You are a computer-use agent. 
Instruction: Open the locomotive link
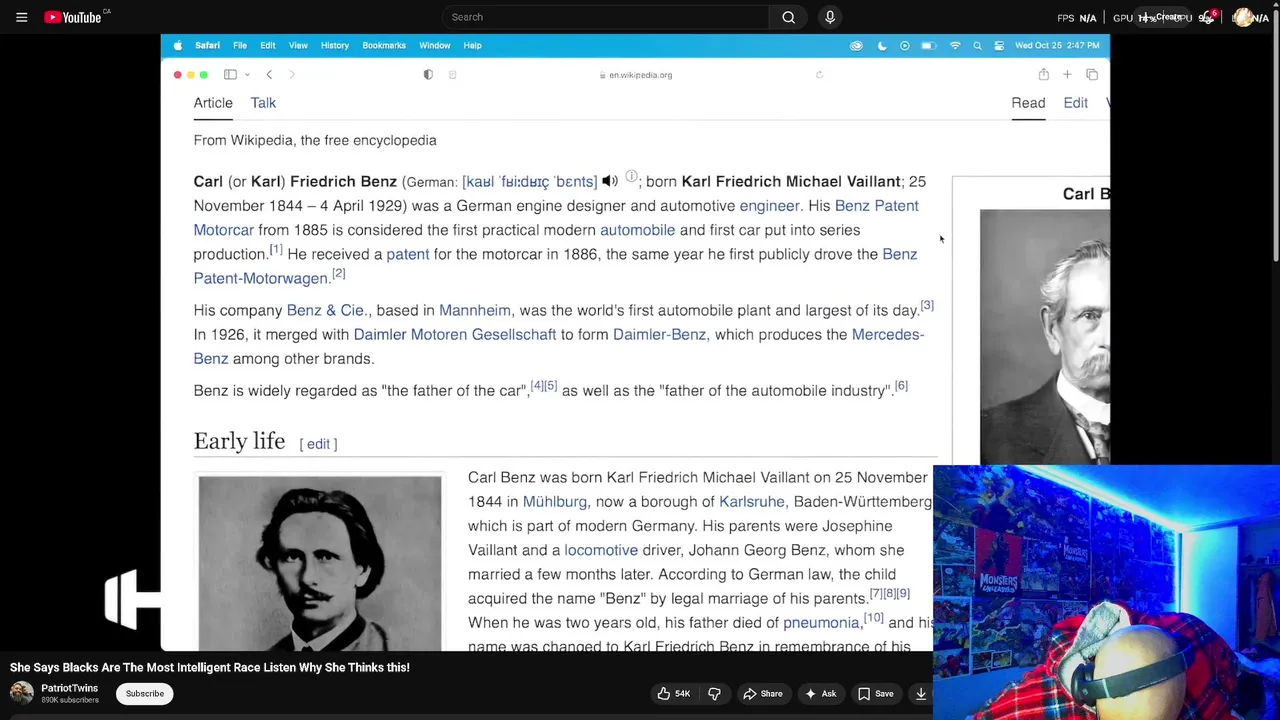[601, 550]
